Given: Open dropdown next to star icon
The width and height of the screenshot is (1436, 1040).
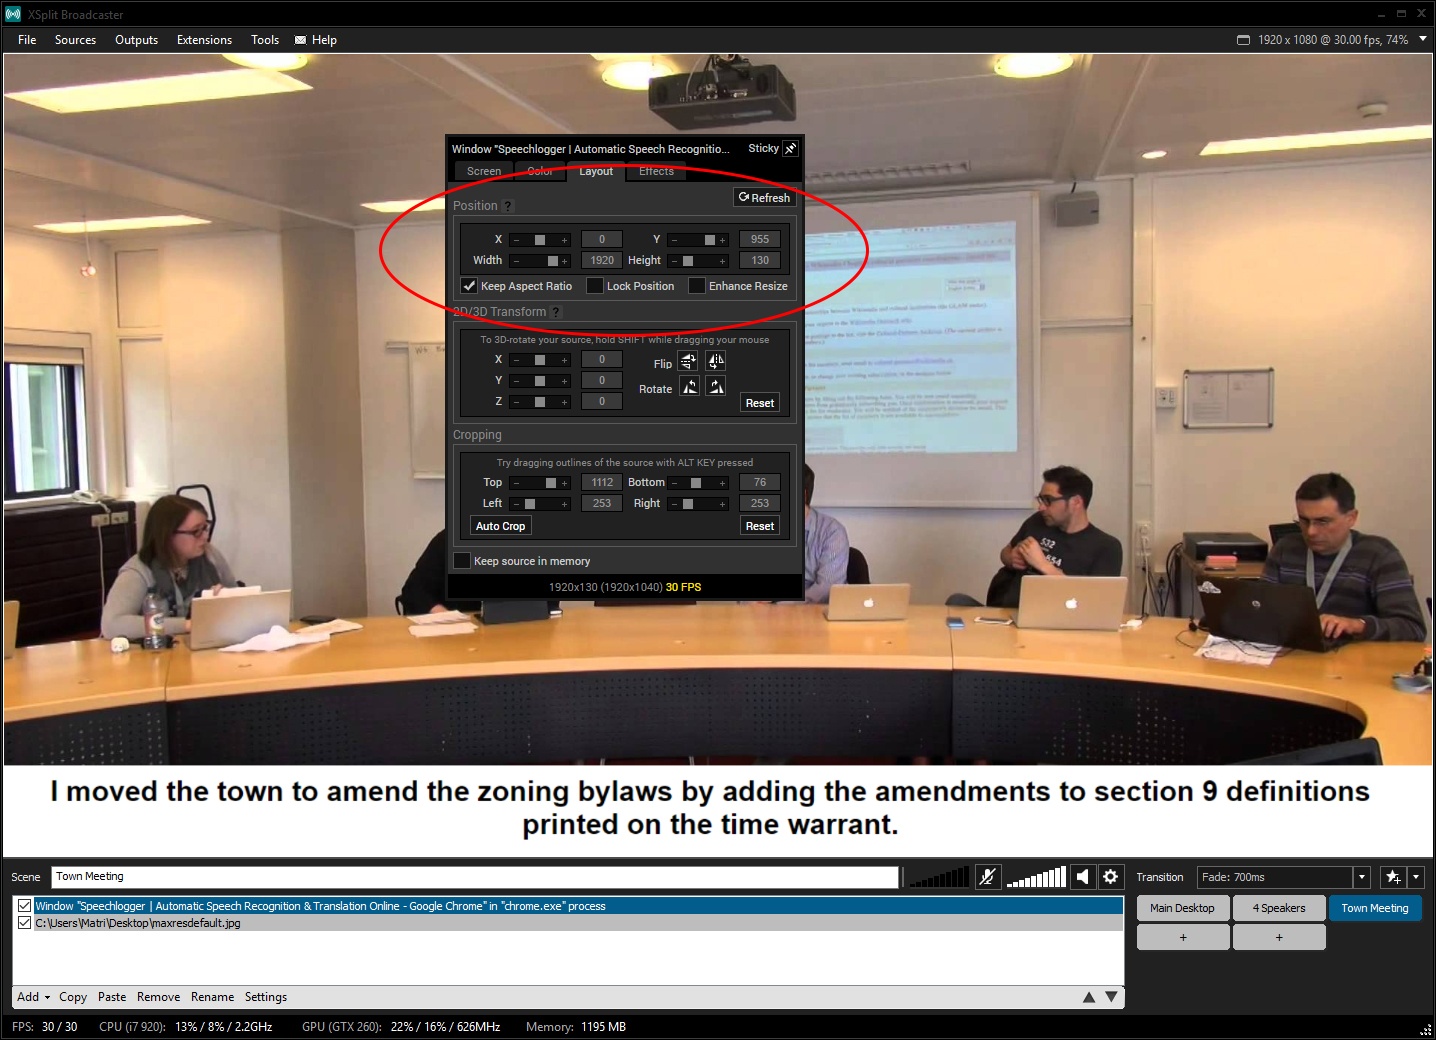Looking at the screenshot, I should coord(1415,877).
